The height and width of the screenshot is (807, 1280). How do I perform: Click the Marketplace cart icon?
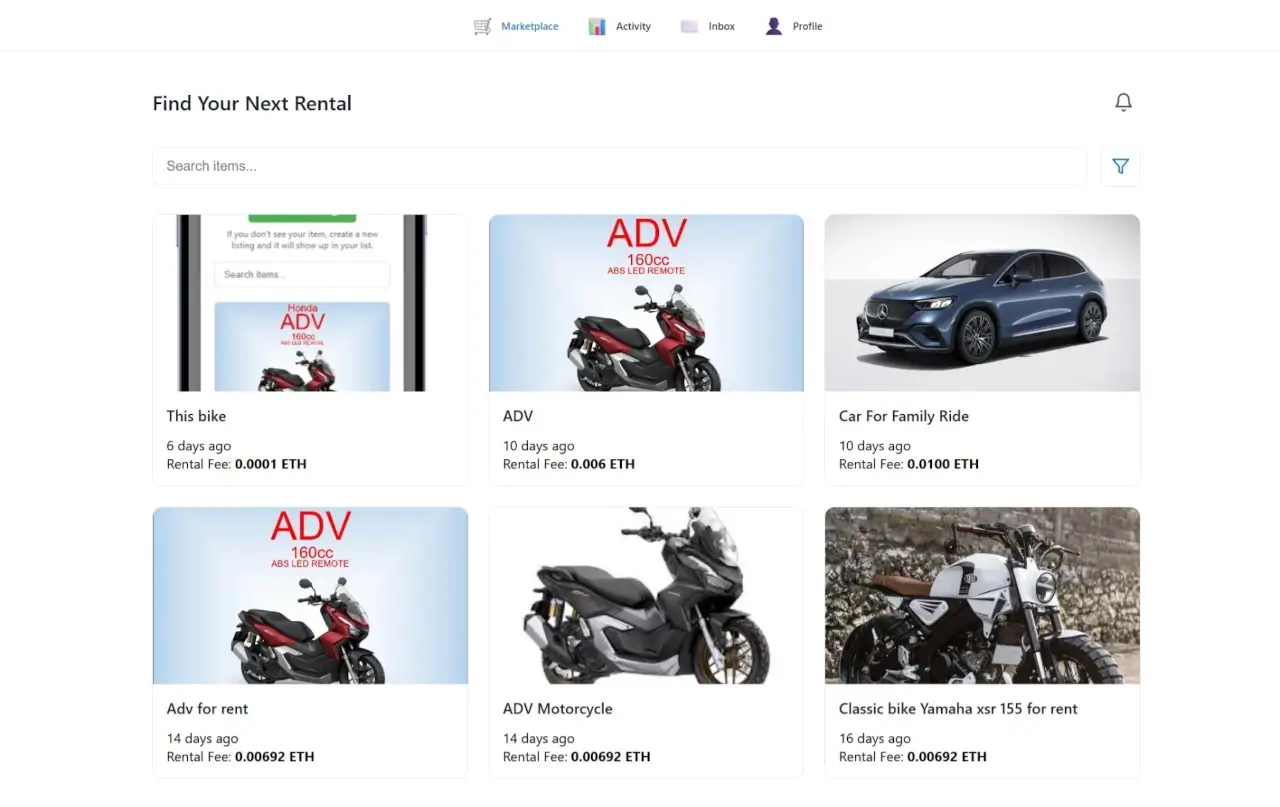coord(483,27)
